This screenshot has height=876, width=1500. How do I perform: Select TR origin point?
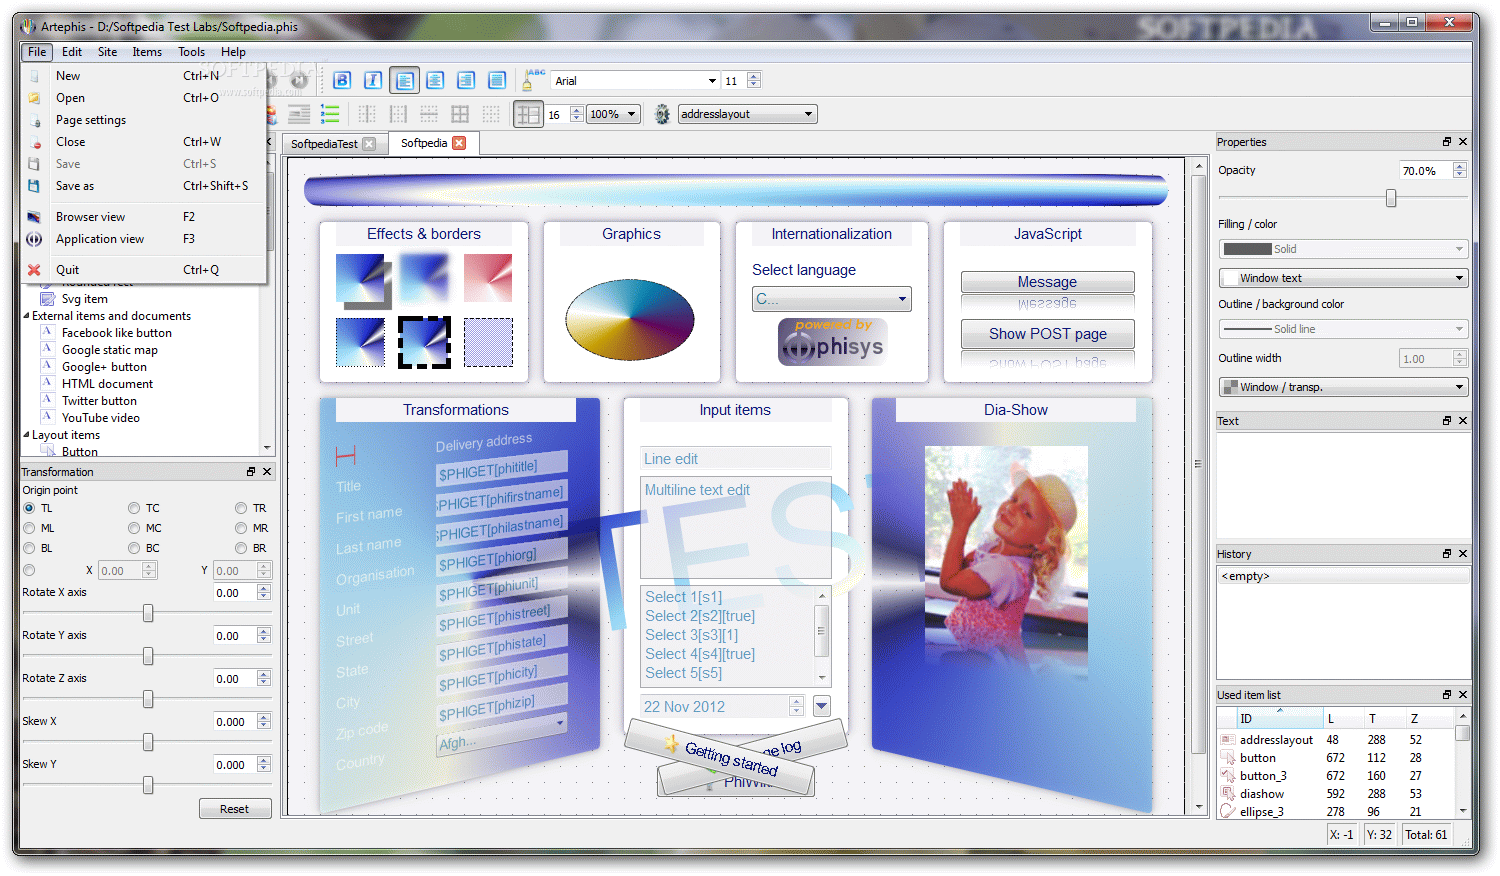click(241, 508)
